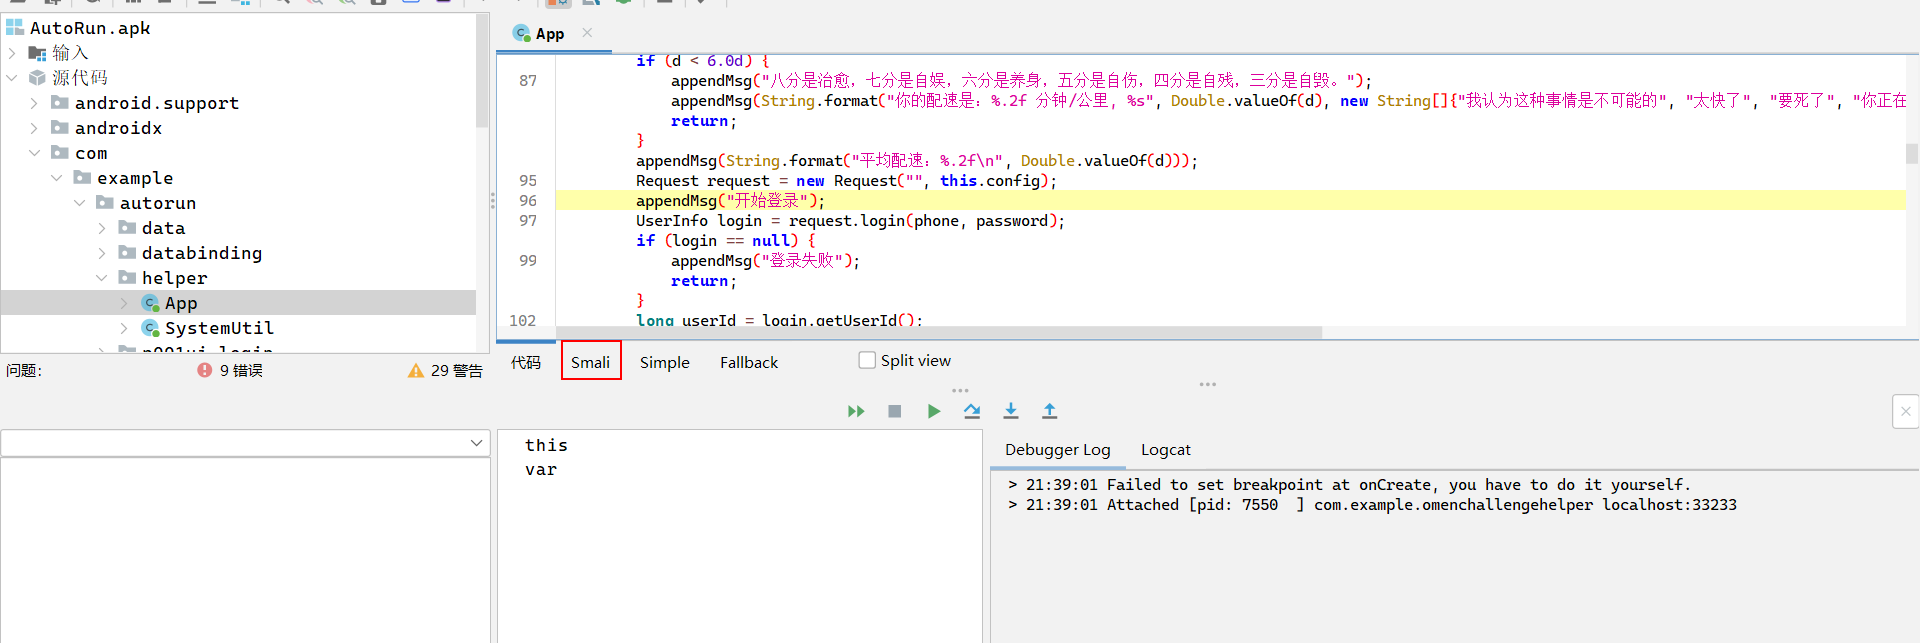Click the 9 错误 error indicator icon

(x=205, y=370)
